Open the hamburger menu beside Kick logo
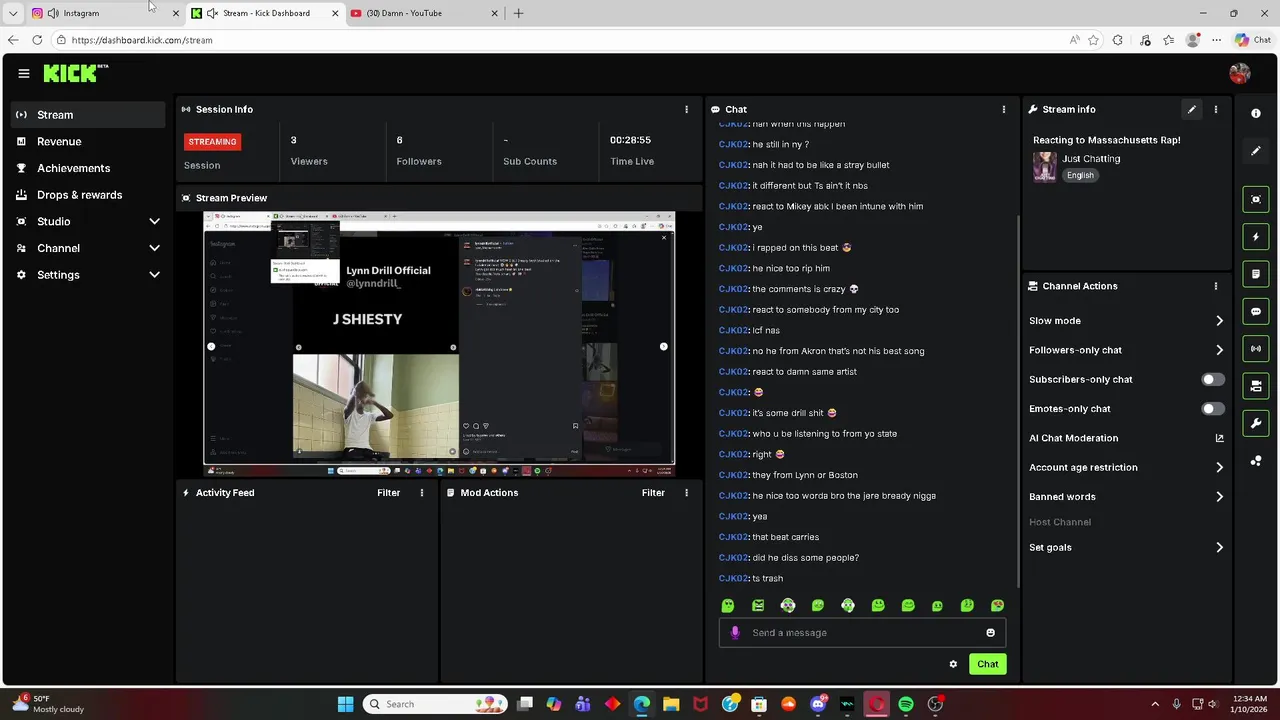 (23, 73)
